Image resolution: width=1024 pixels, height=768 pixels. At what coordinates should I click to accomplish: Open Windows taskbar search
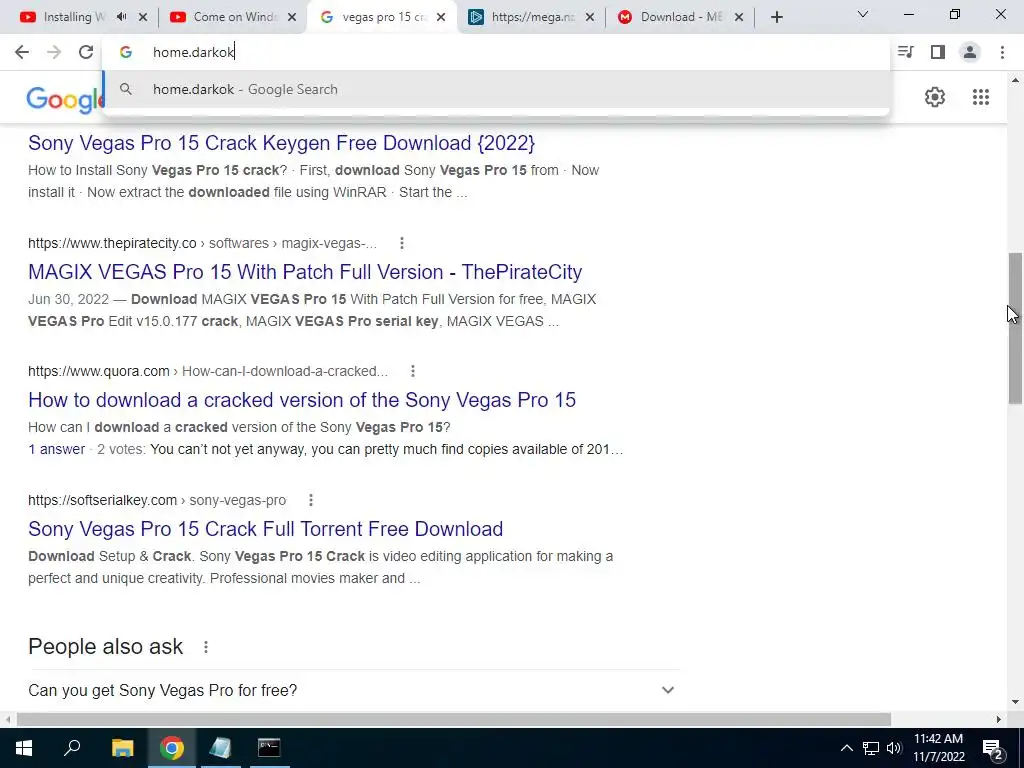pos(72,748)
